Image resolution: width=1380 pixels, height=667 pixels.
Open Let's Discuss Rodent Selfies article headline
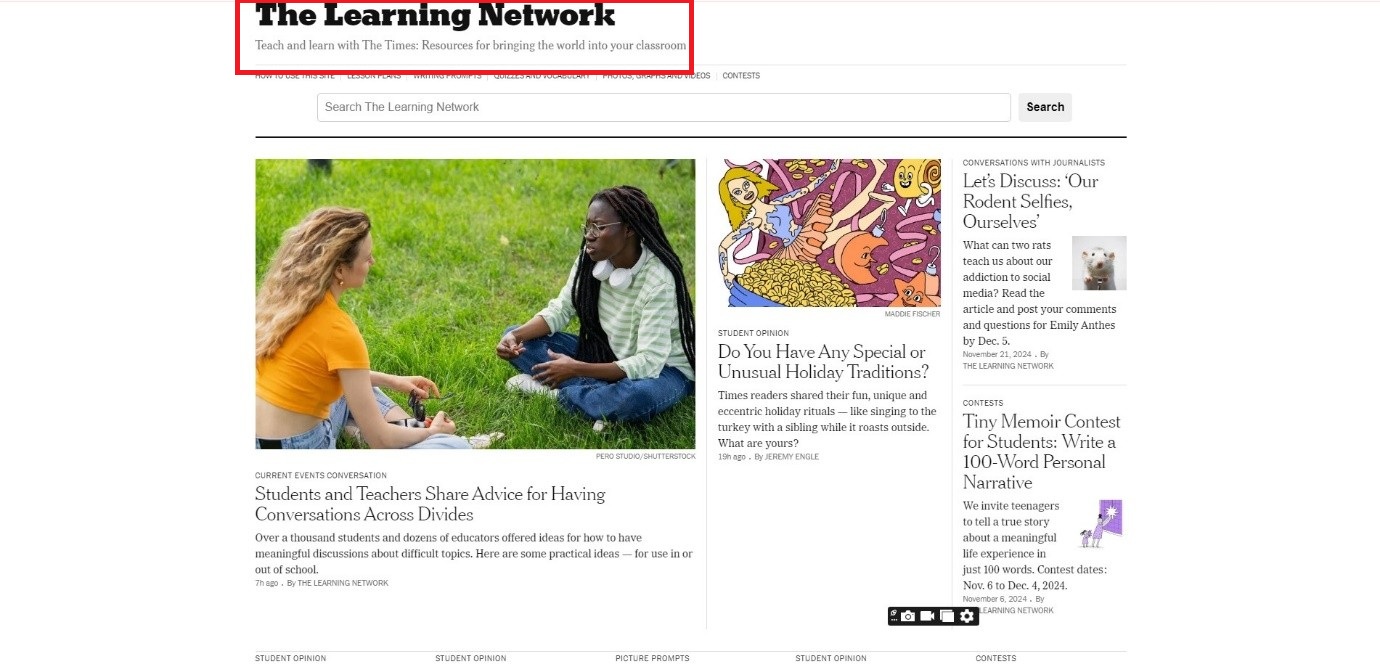1030,201
